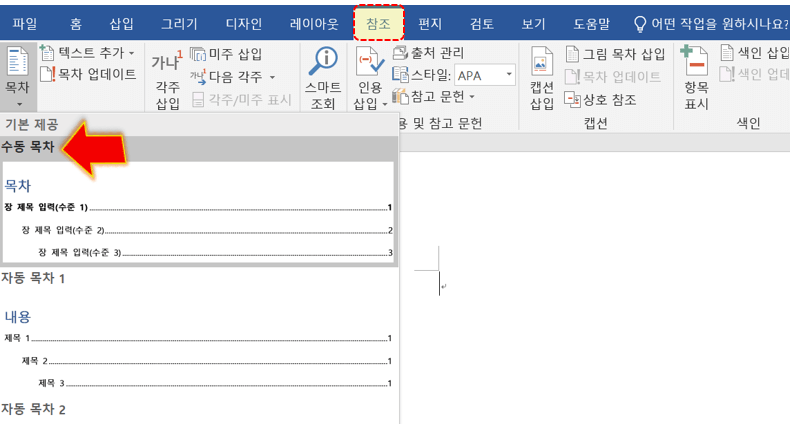The image size is (790, 436).
Task: Expand the 참고 문헌 dropdown arrow
Action: point(472,96)
